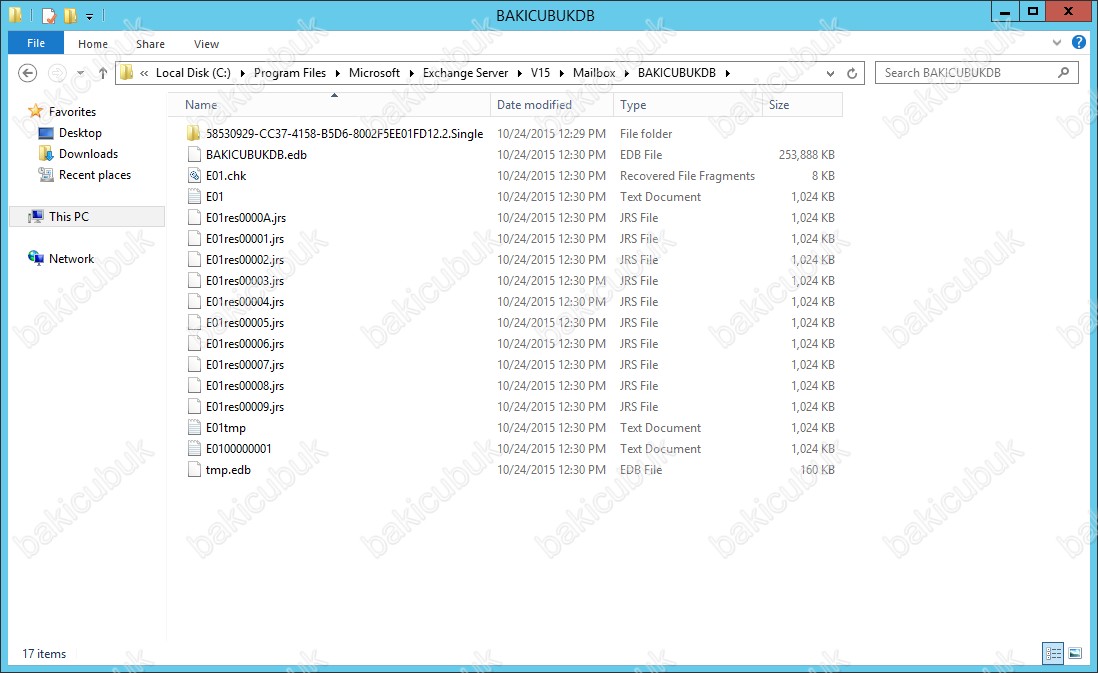Viewport: 1098px width, 673px height.
Task: Expand the breadcrumb arrow after BAKICUBUKDB
Action: (728, 73)
